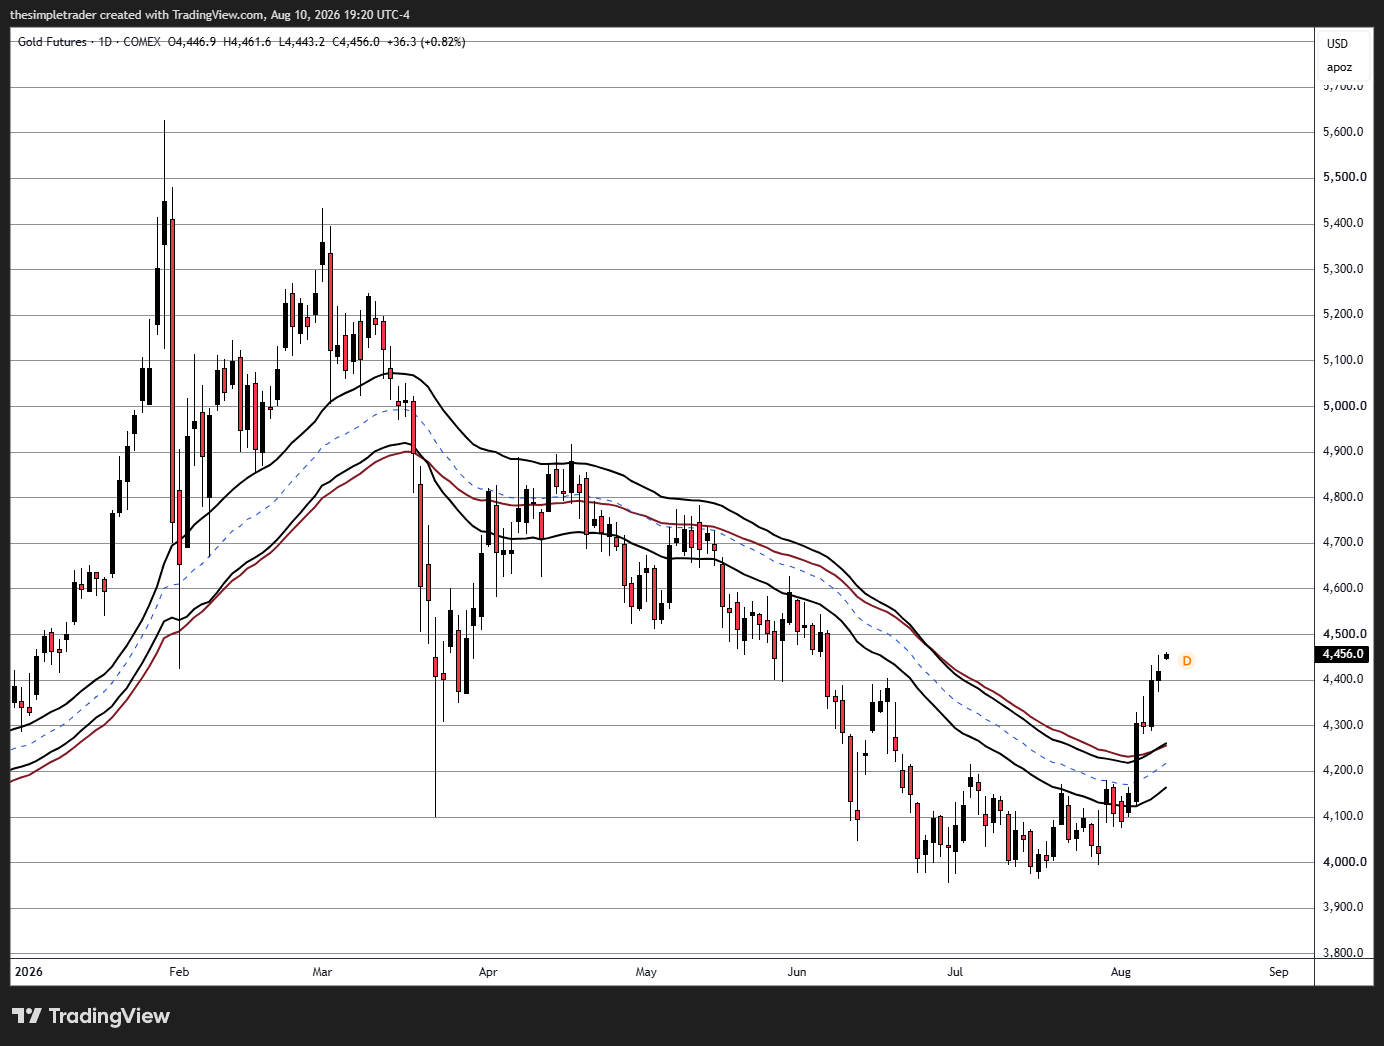Viewport: 1384px width, 1046px height.
Task: Click the 2026 year label on time axis
Action: (29, 972)
